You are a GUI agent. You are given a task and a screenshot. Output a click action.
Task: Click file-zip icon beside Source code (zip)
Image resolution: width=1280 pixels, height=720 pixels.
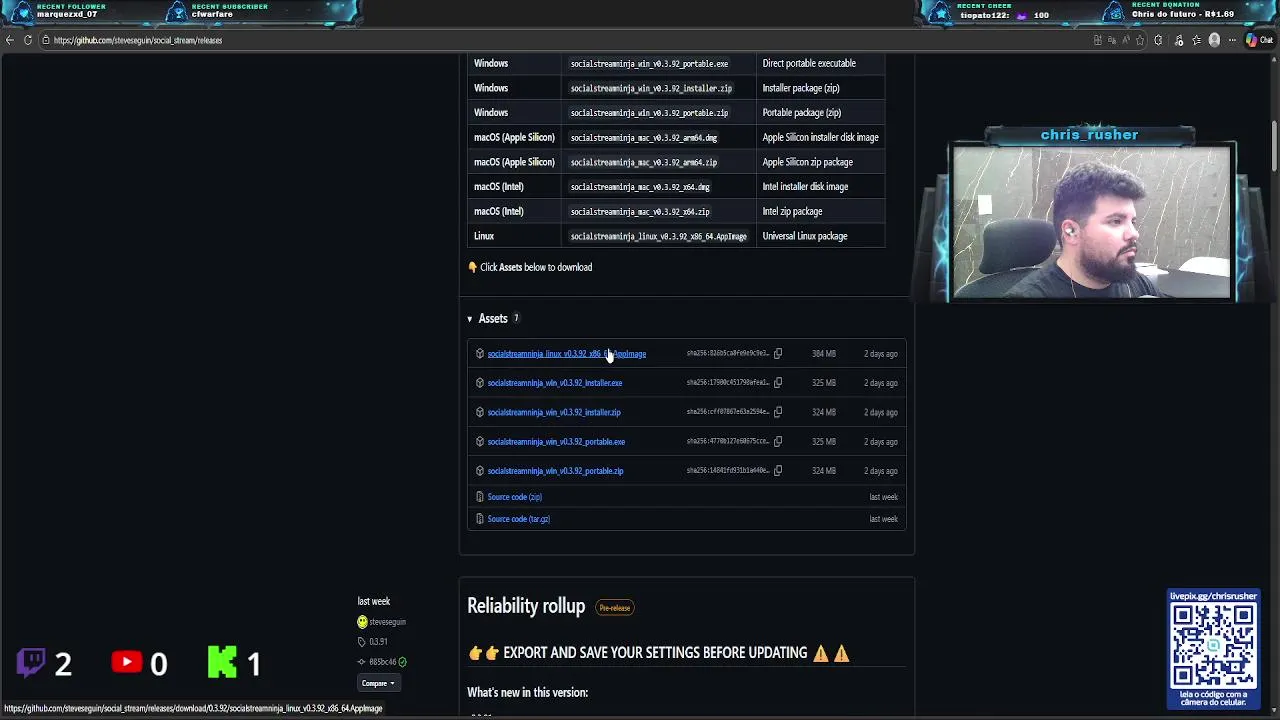tap(480, 497)
